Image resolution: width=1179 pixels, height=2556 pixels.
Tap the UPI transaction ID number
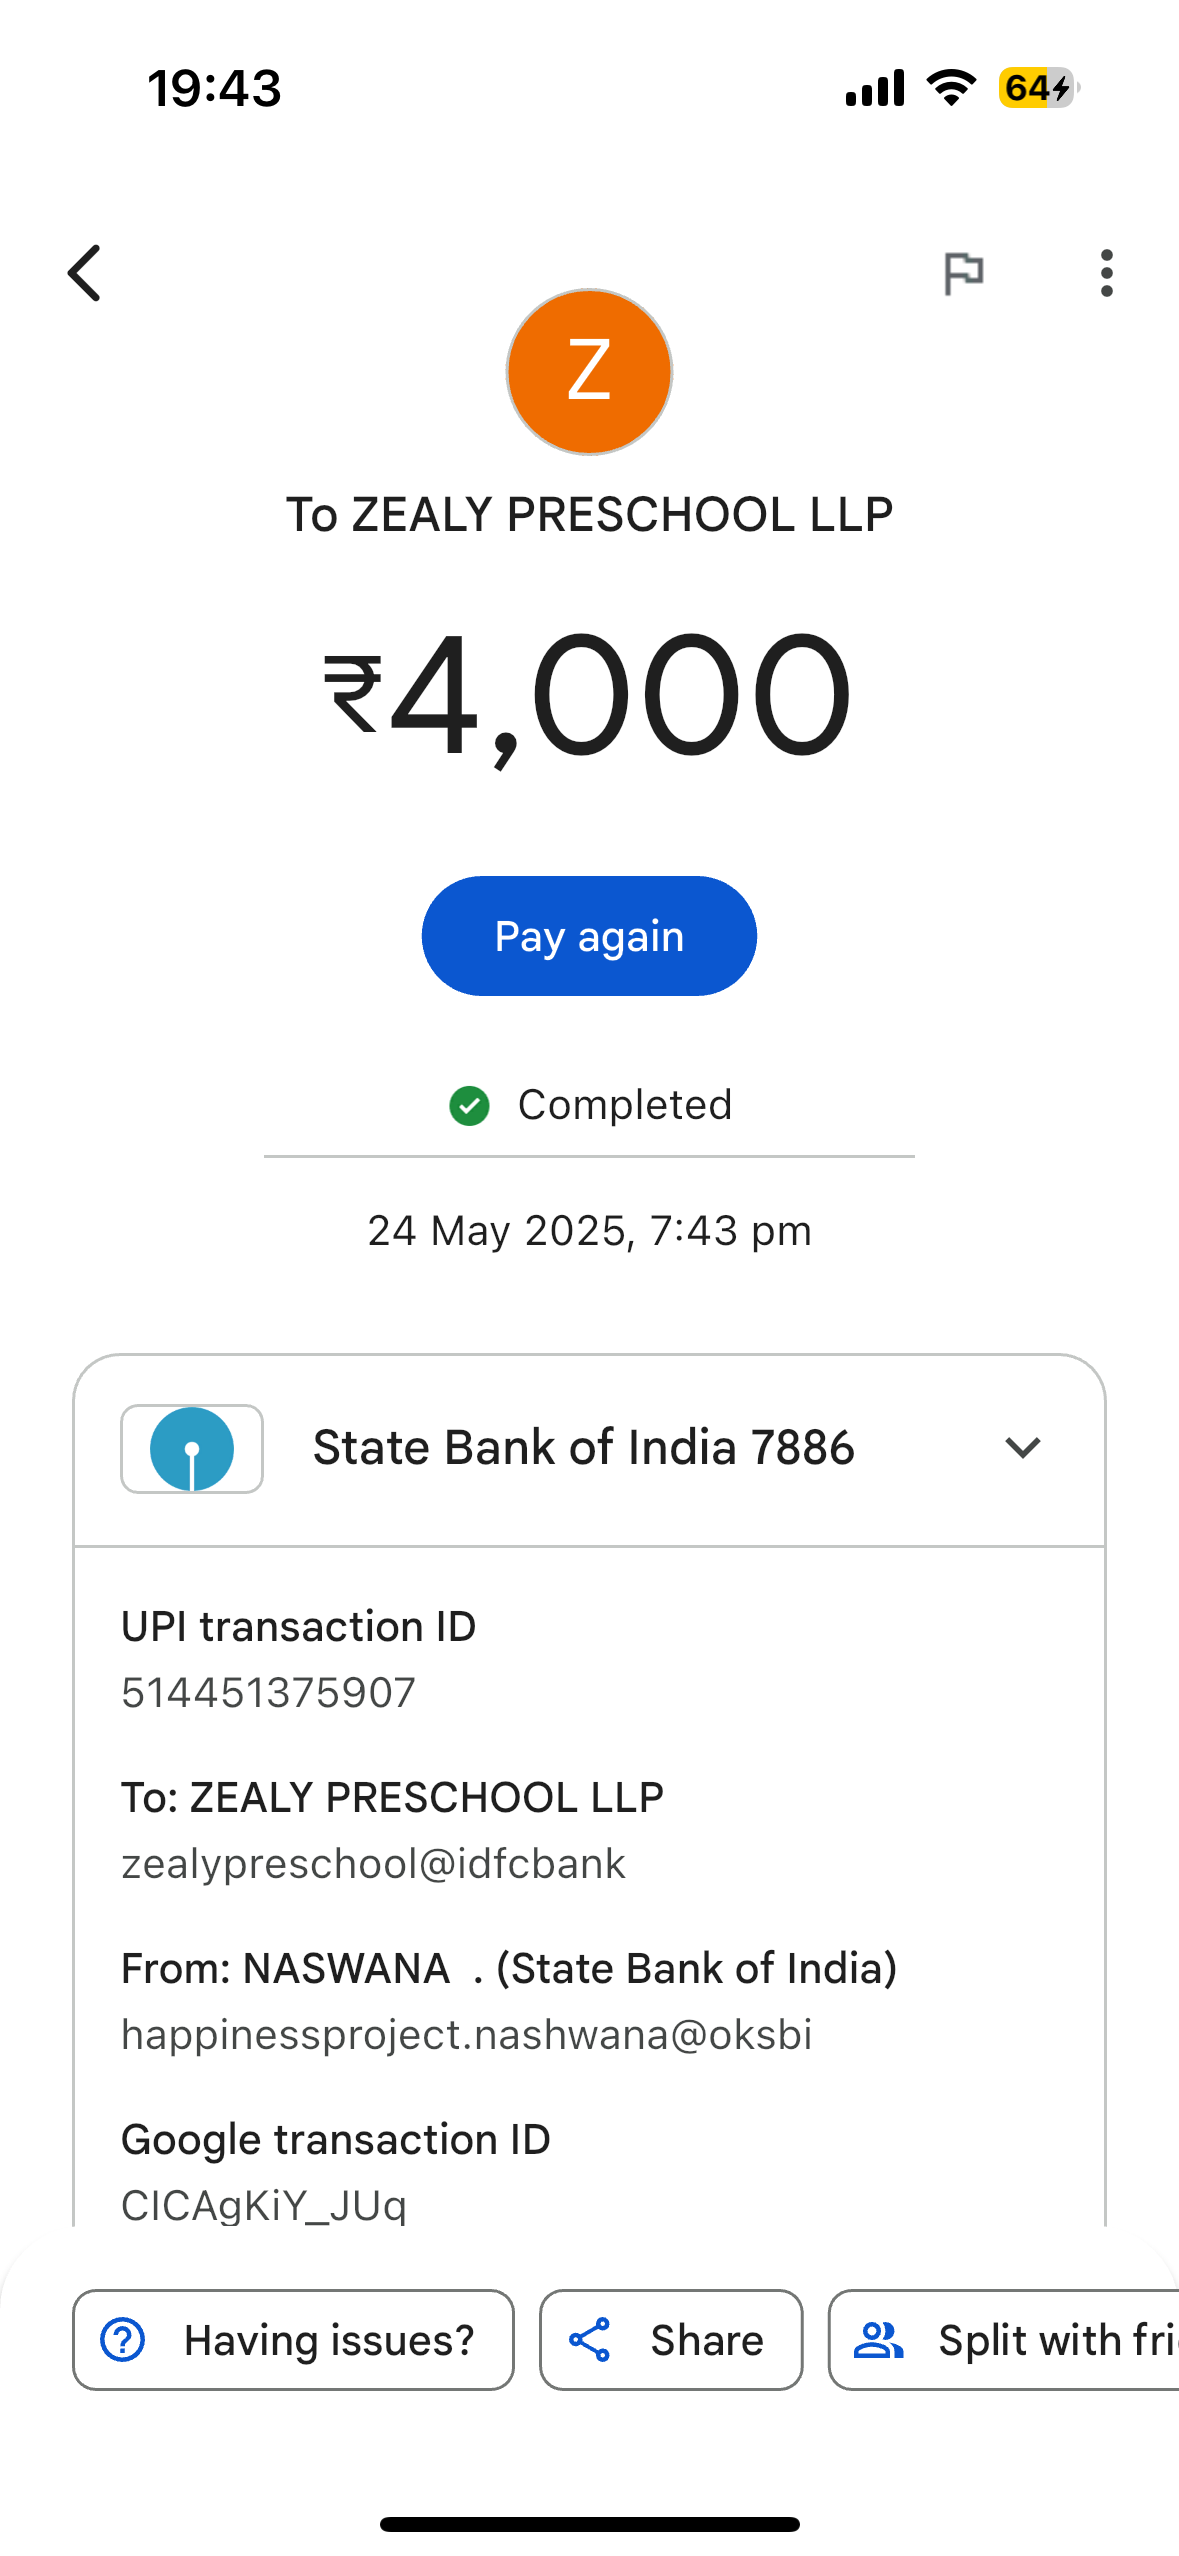click(x=268, y=1693)
